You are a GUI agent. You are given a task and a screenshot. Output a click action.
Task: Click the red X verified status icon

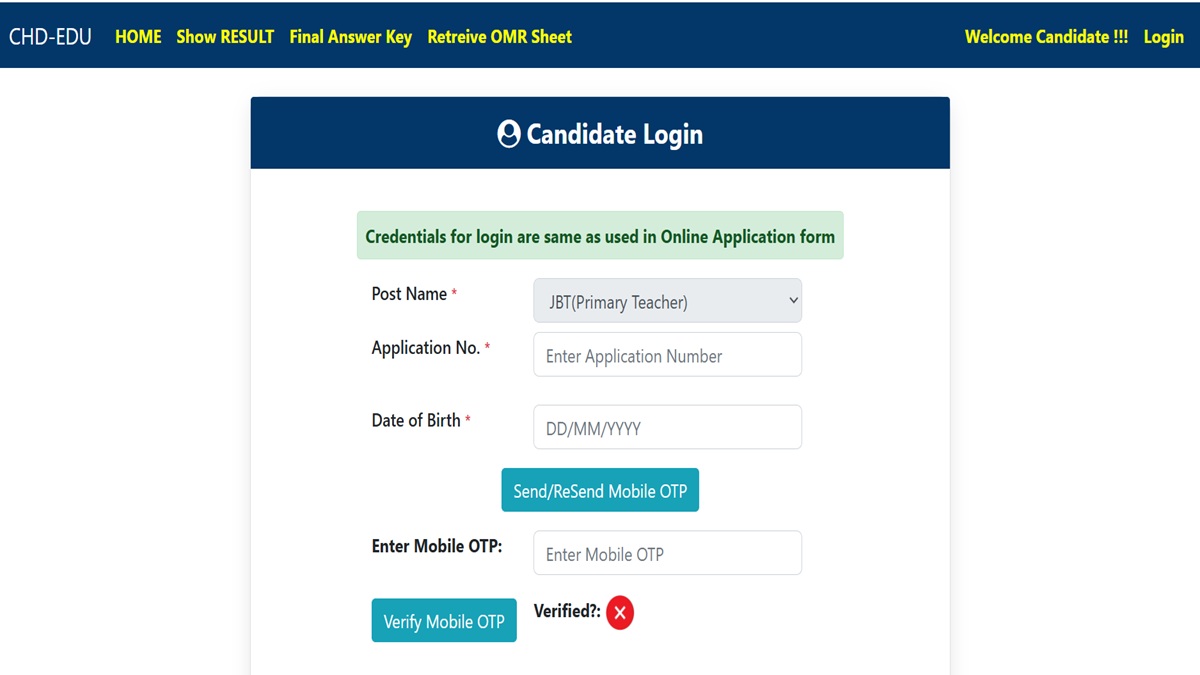click(620, 612)
